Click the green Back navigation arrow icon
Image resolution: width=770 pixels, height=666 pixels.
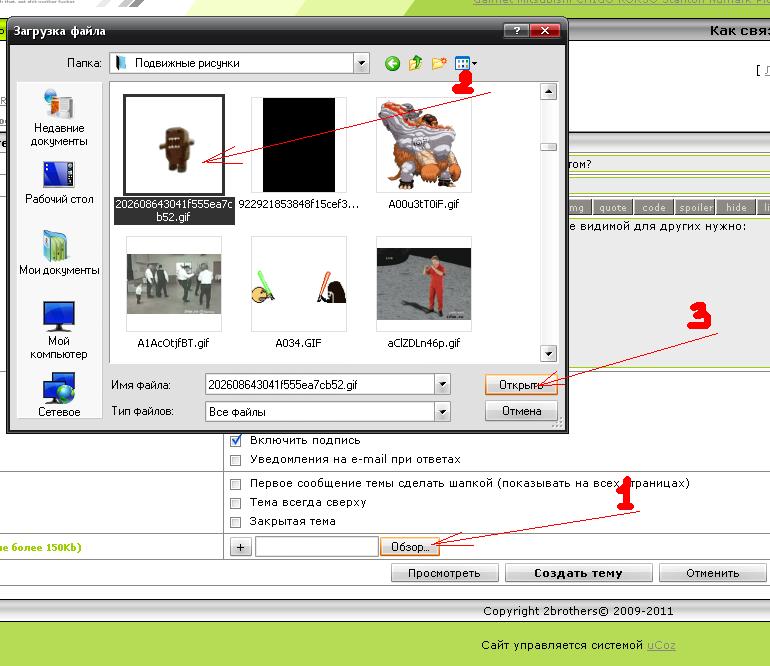click(392, 64)
